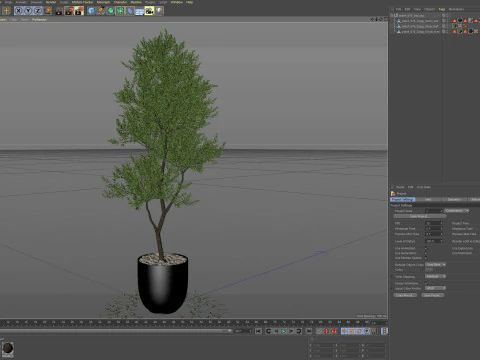
Task: Click the timeline preview range slider
Action: click(115, 331)
